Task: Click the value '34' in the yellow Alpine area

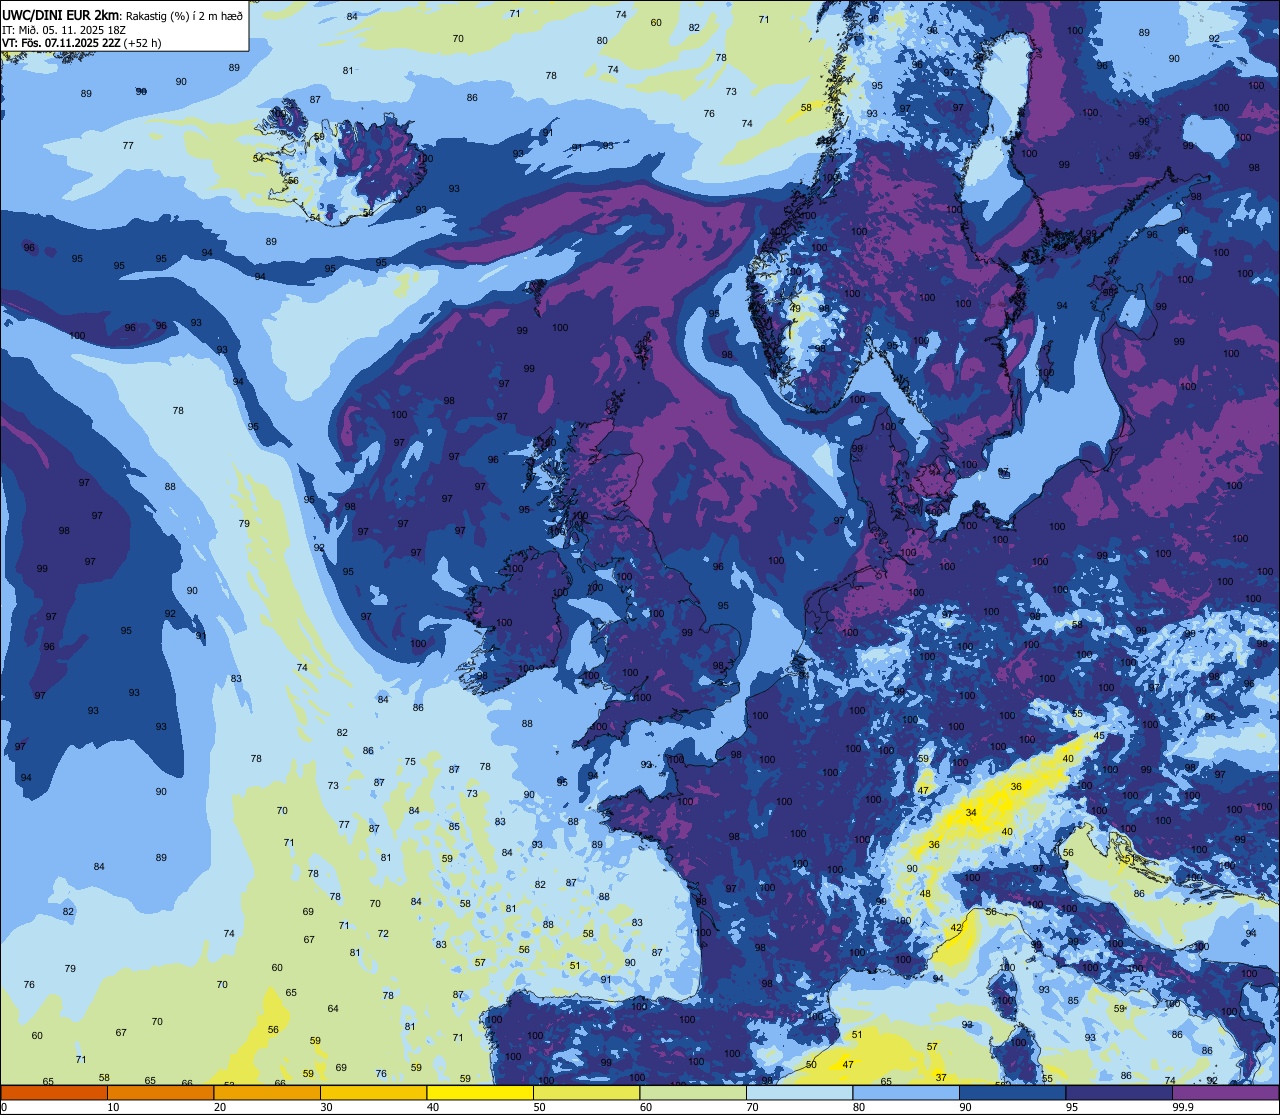Action: [x=971, y=813]
